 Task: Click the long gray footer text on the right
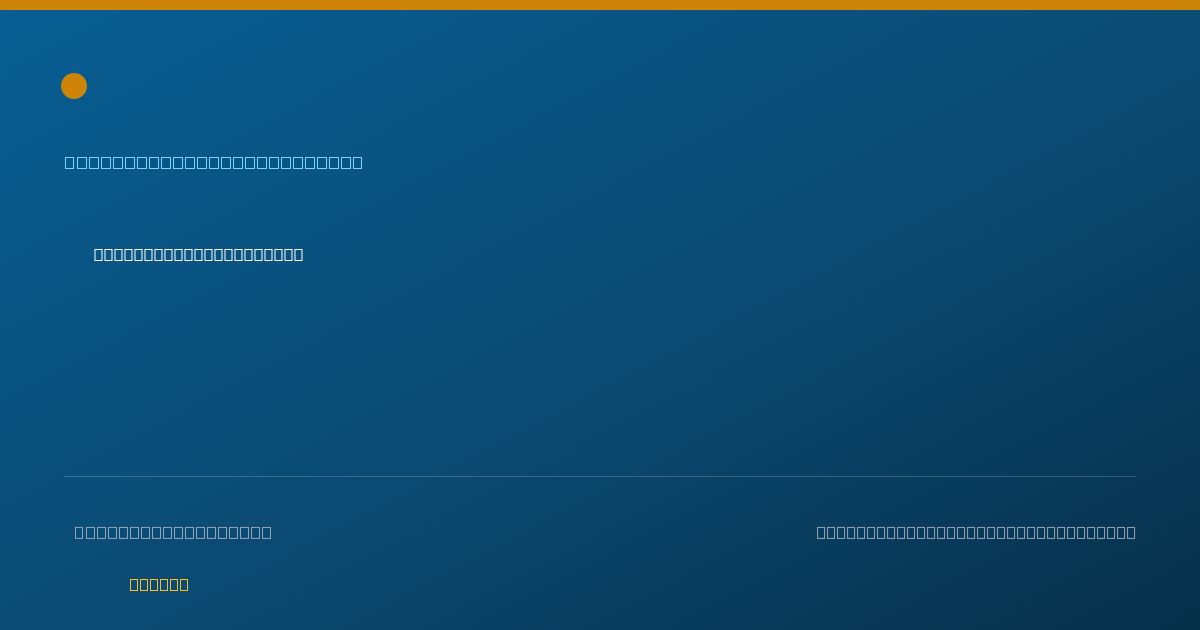976,532
